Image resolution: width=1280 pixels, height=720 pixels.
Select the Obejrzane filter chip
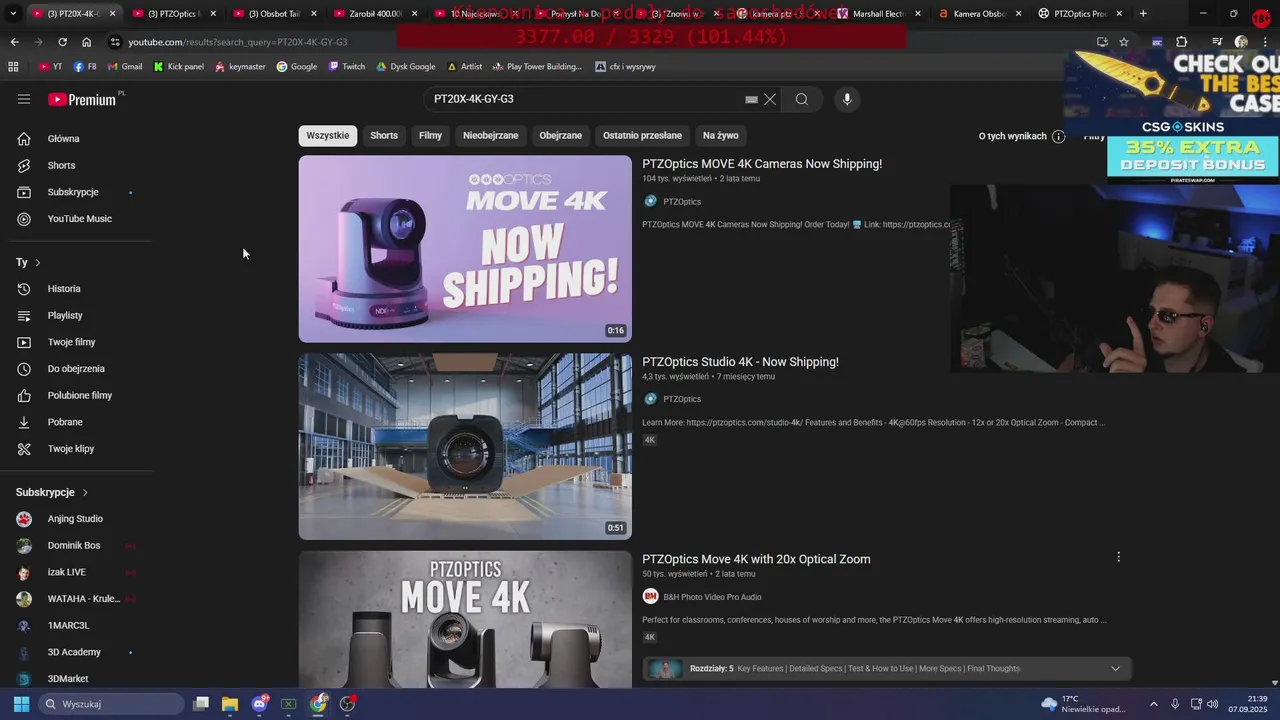[560, 136]
